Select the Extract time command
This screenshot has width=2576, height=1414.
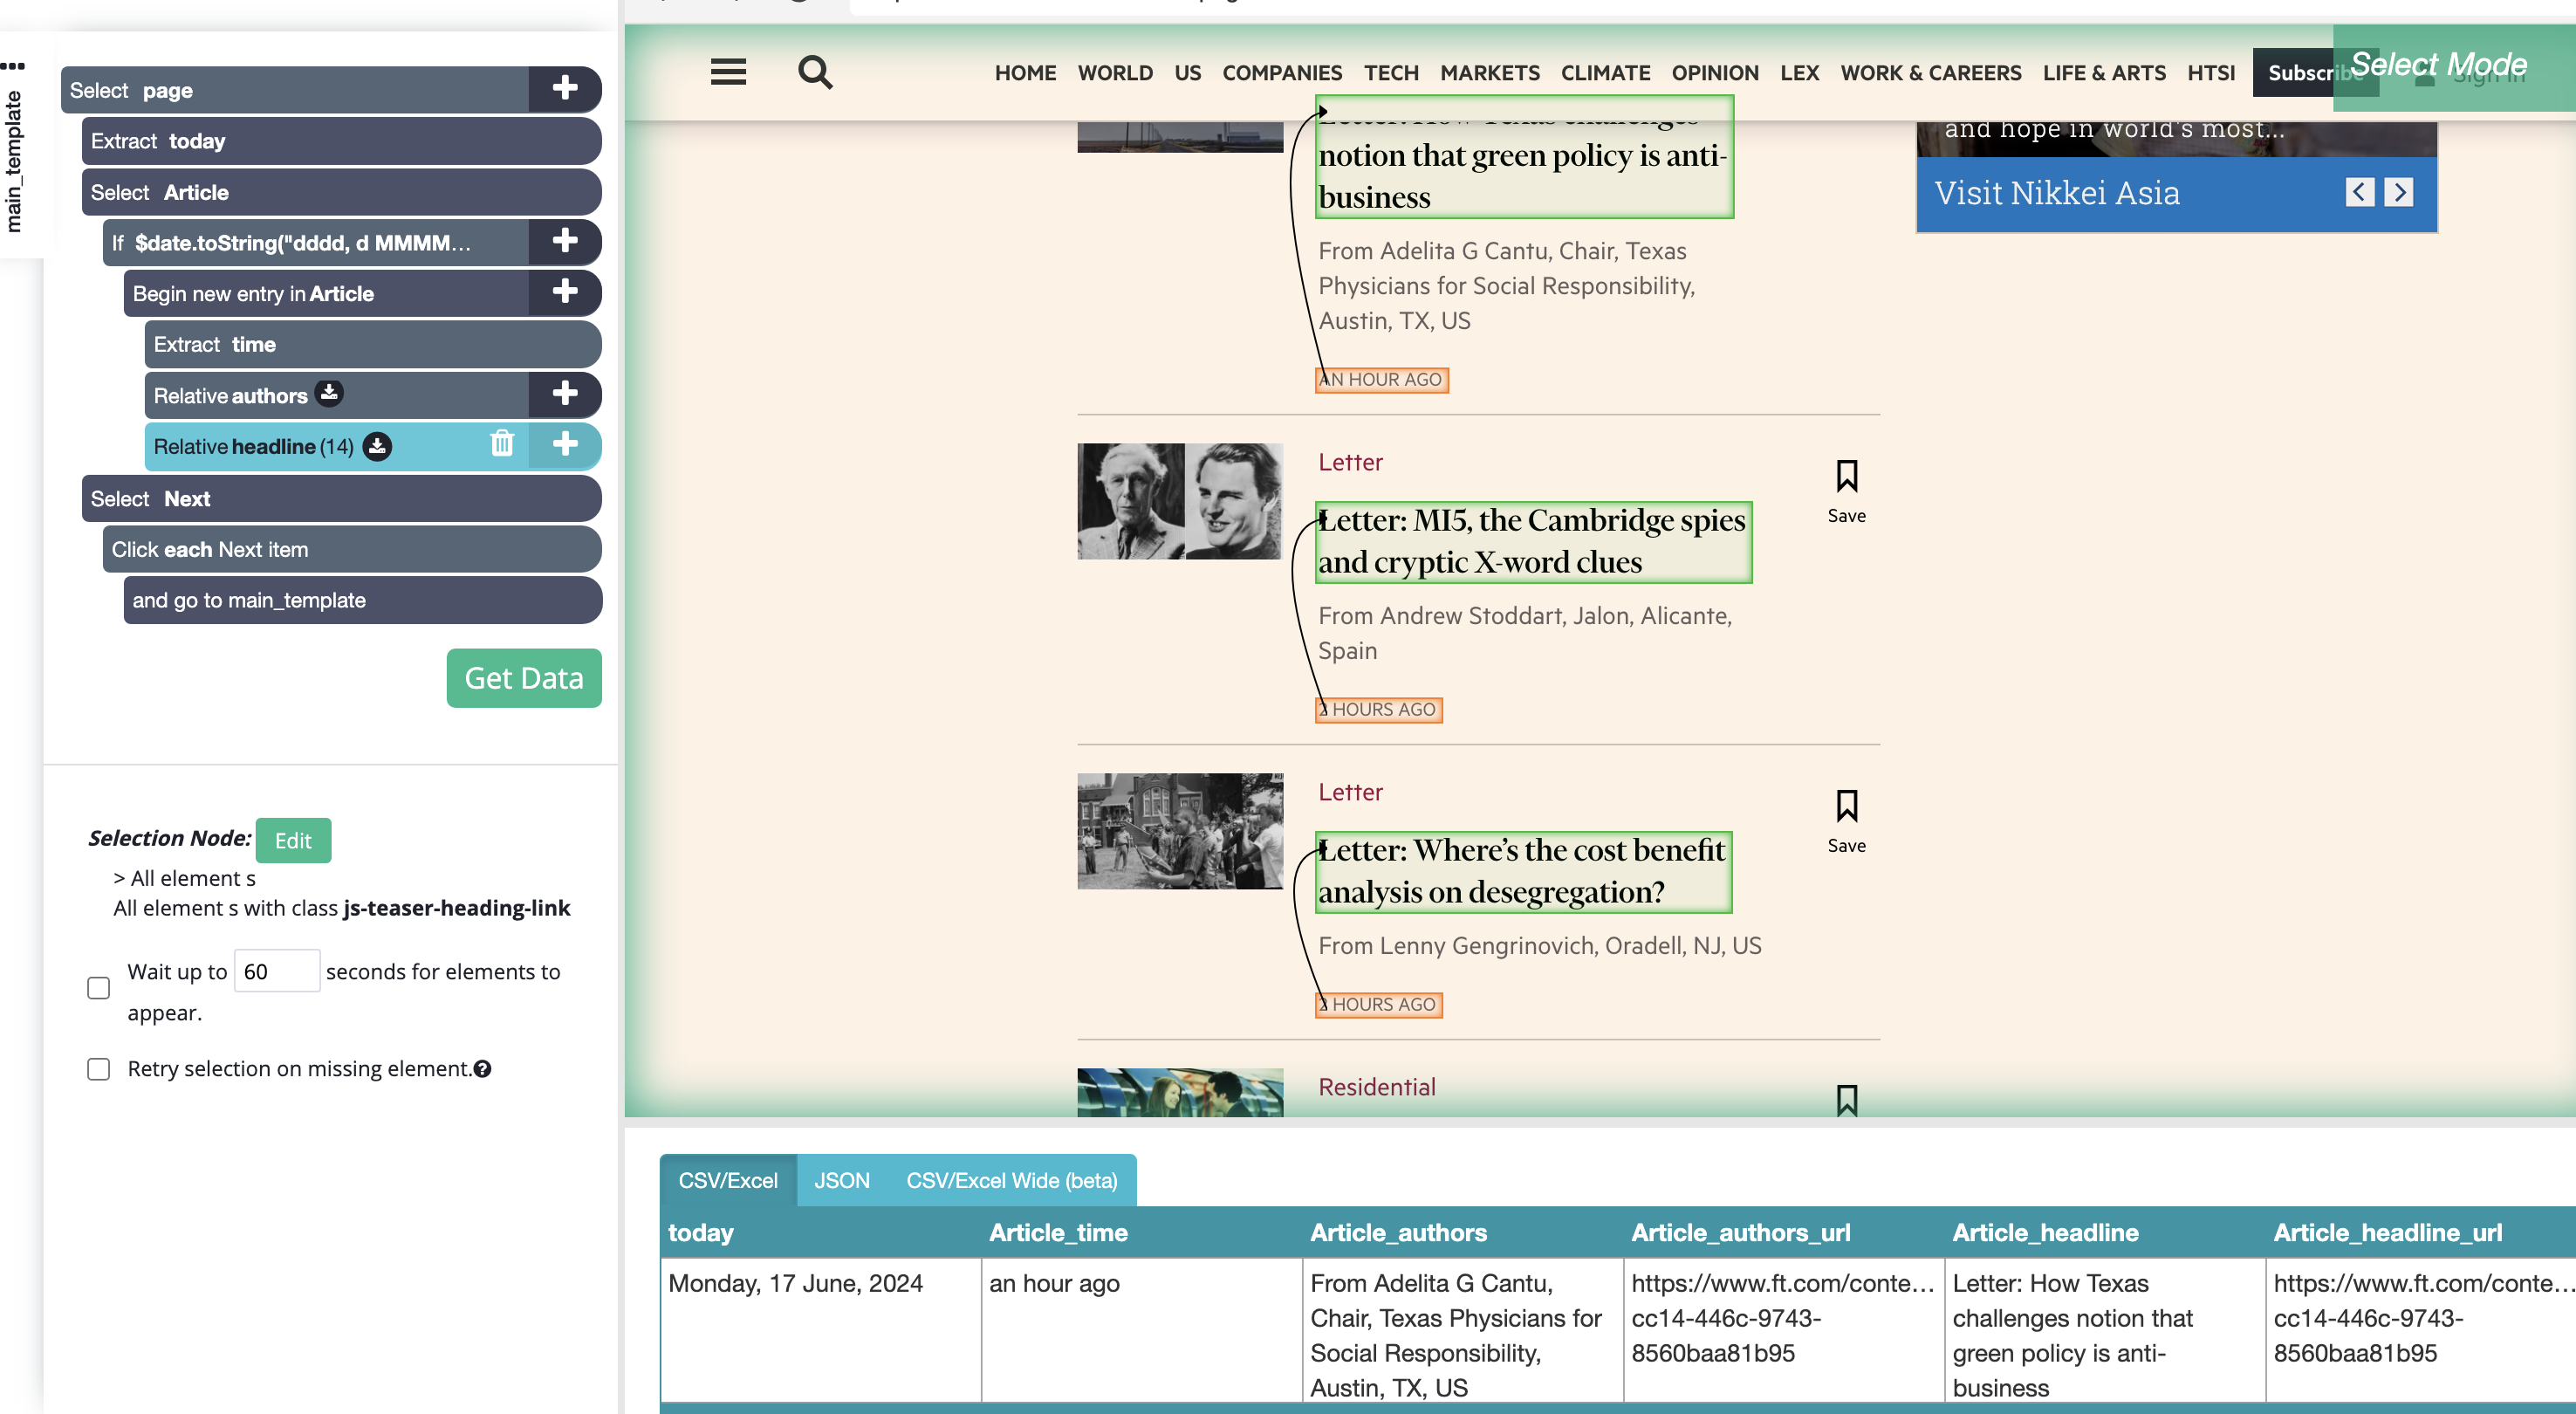(x=371, y=344)
